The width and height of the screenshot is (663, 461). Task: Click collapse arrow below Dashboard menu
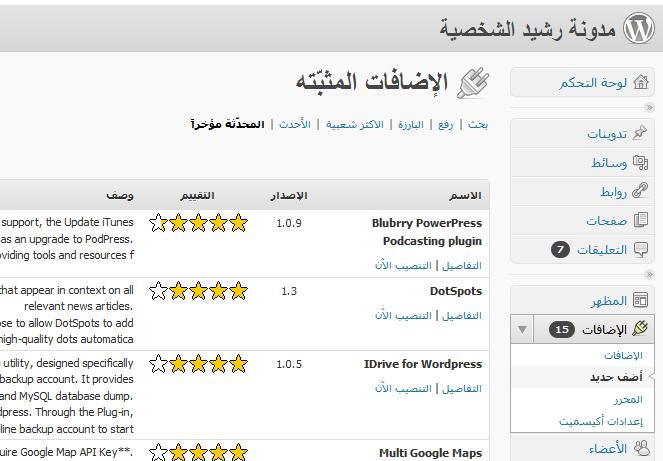pos(648,107)
